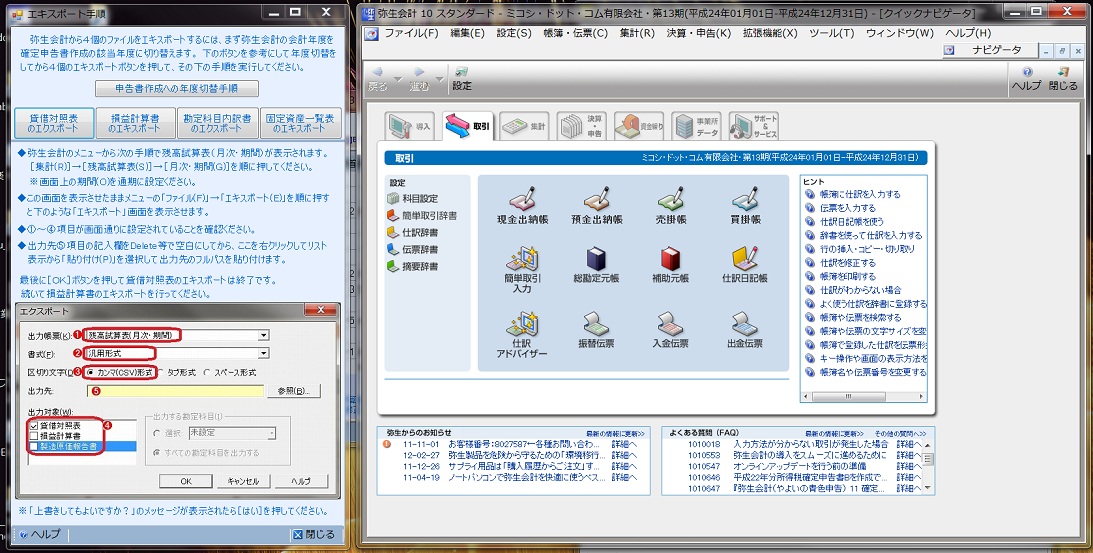The width and height of the screenshot is (1093, 553).
Task: Click the document icon left of ファイル menu
Action: click(x=372, y=33)
